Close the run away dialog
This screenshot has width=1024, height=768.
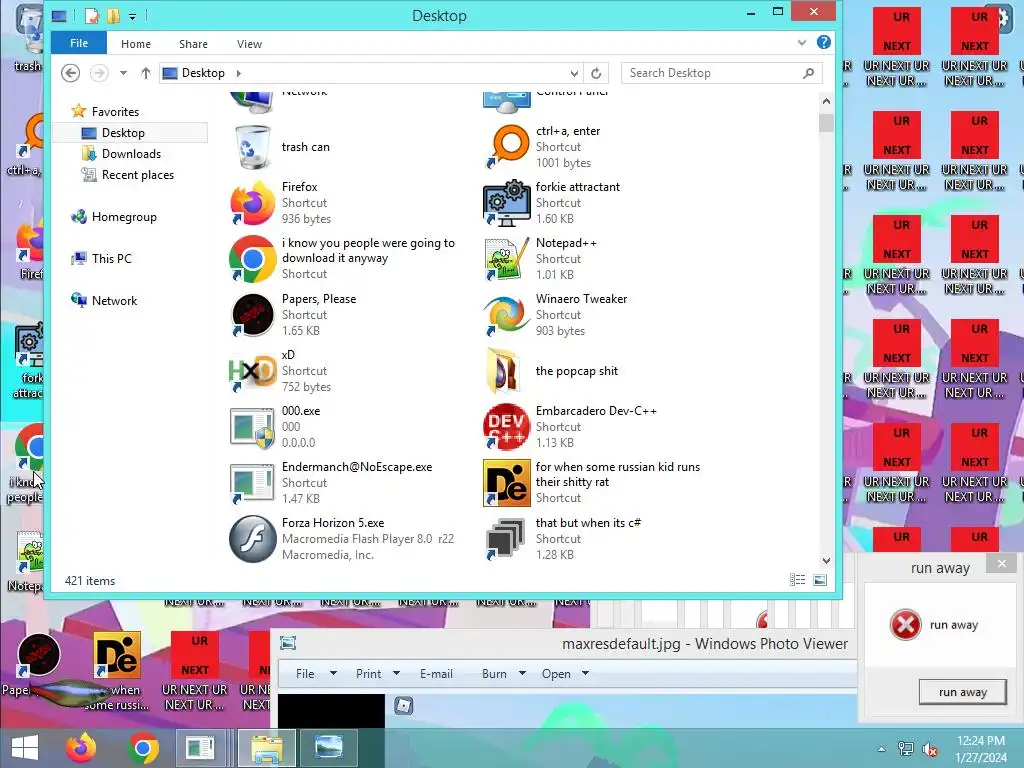[x=1002, y=564]
